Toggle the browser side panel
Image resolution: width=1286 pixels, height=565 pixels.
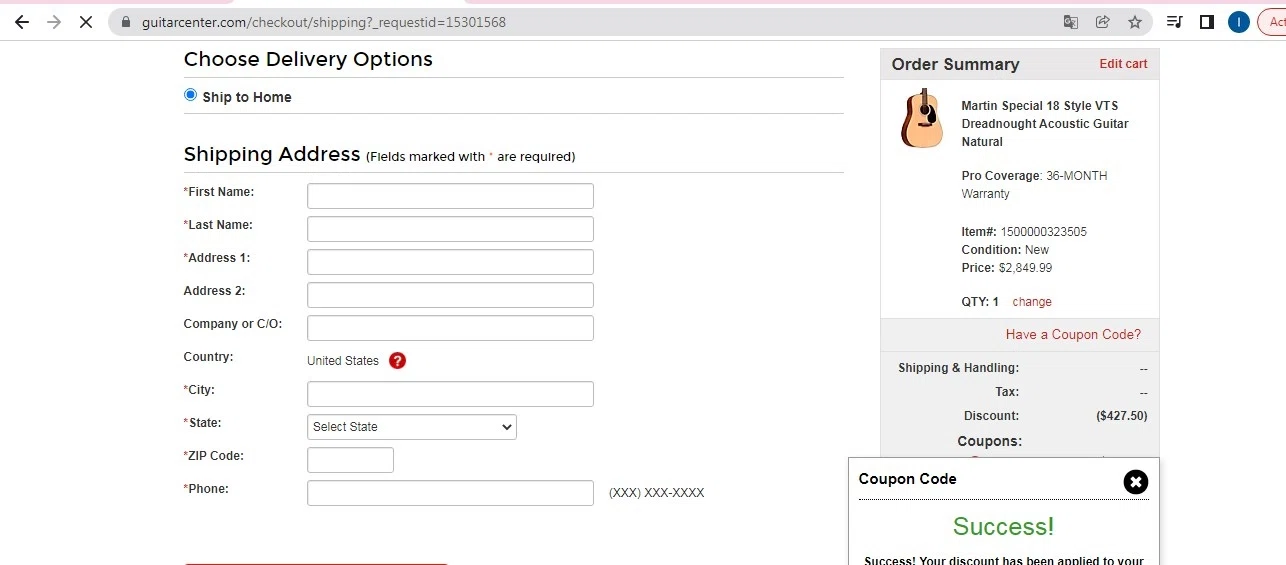[x=1207, y=22]
